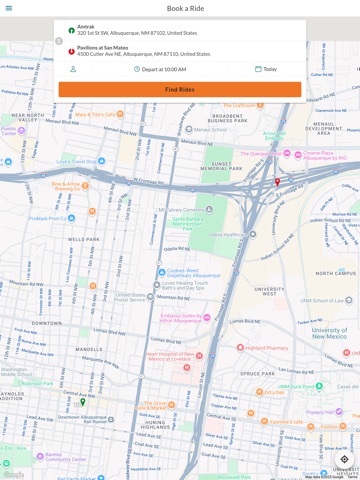Click the clock icon next to Depart time
This screenshot has width=360, height=480.
click(137, 69)
